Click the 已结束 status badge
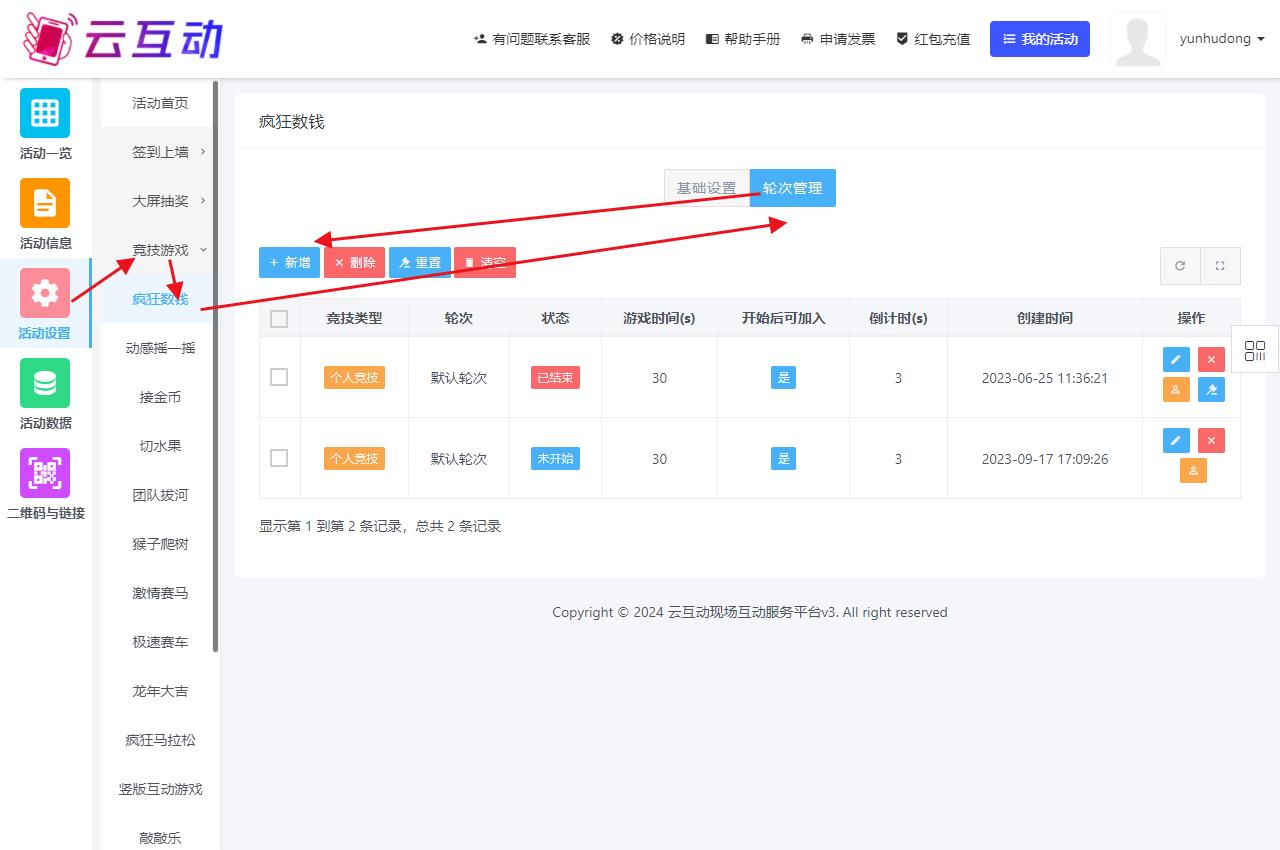 coord(555,378)
